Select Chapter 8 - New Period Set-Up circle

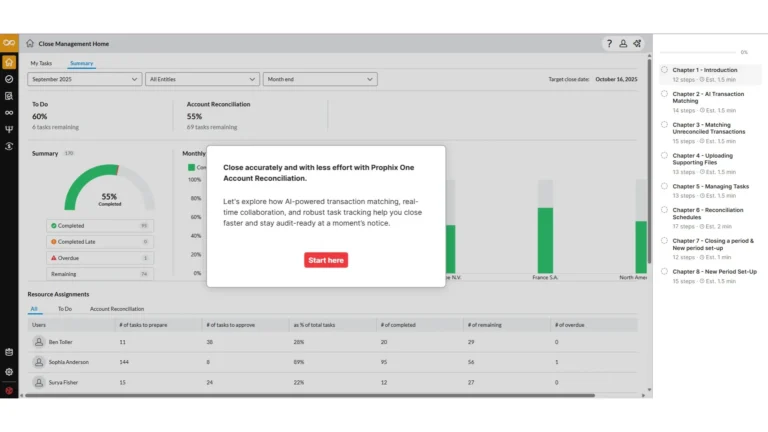664,271
